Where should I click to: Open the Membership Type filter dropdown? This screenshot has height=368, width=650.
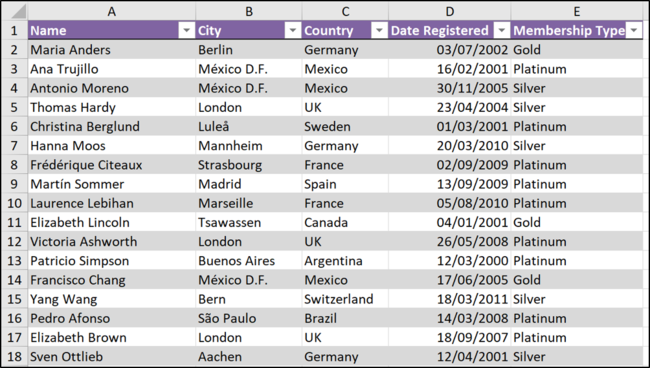(x=634, y=31)
